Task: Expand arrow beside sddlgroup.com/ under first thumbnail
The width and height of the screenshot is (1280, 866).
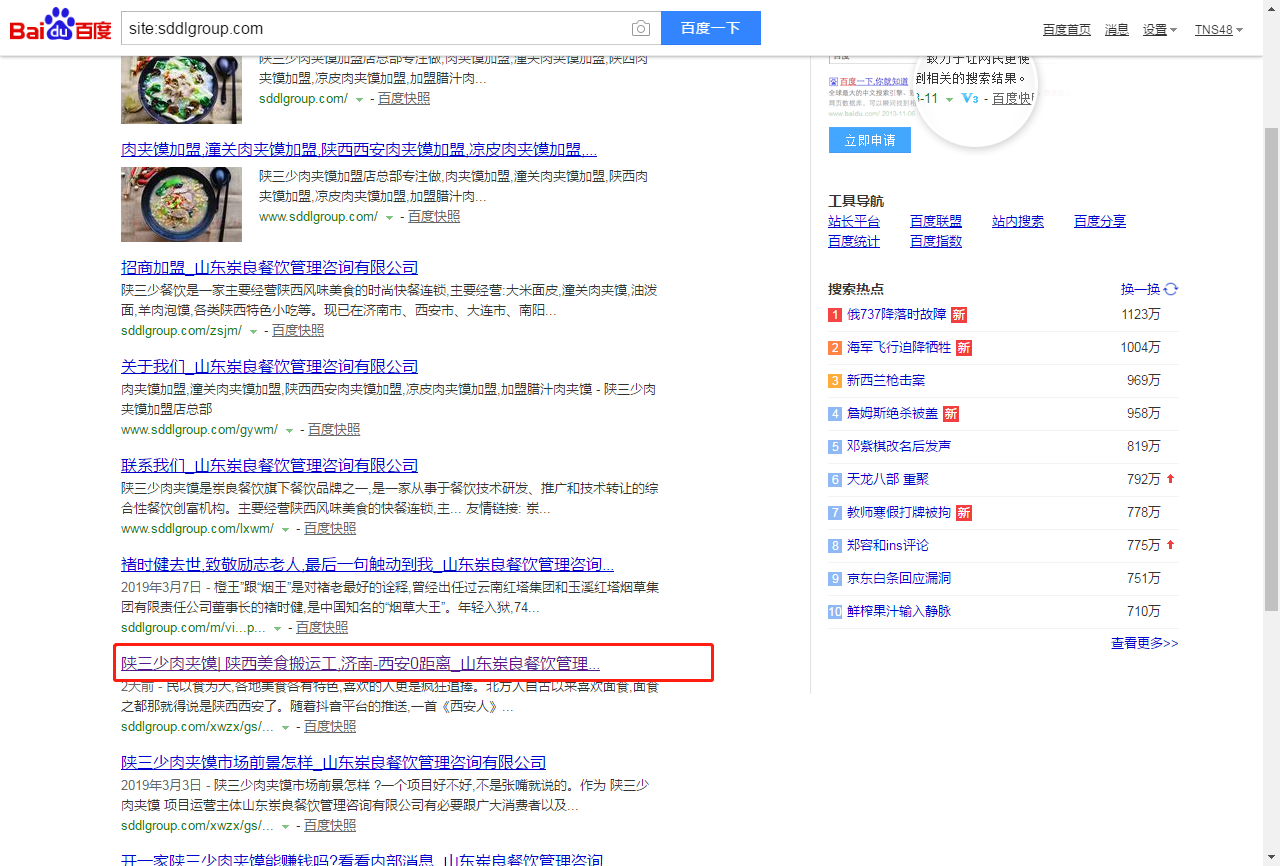Action: click(359, 99)
